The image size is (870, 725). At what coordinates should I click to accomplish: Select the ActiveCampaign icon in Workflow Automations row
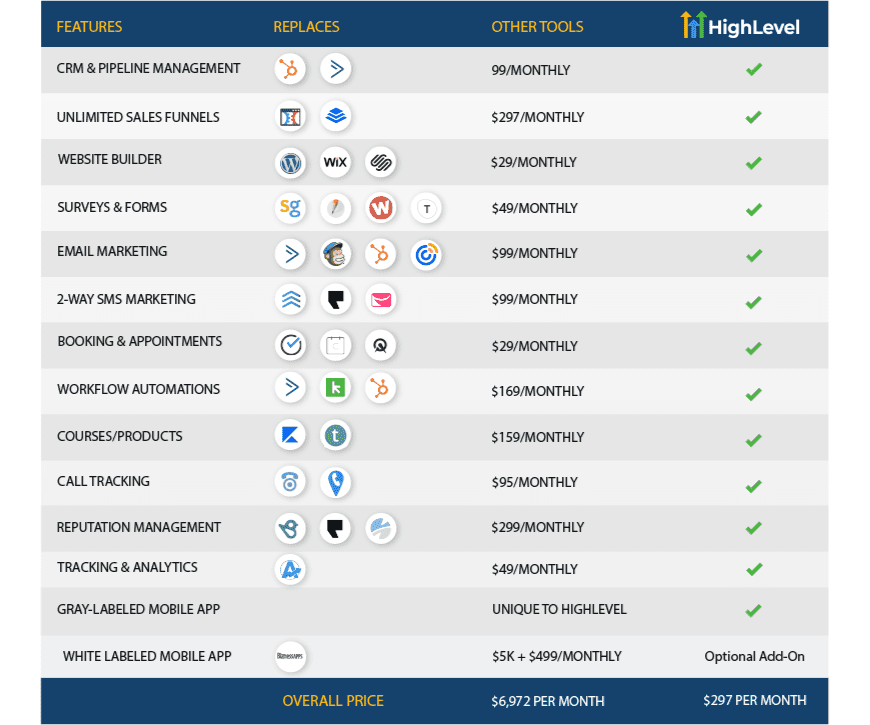[291, 387]
